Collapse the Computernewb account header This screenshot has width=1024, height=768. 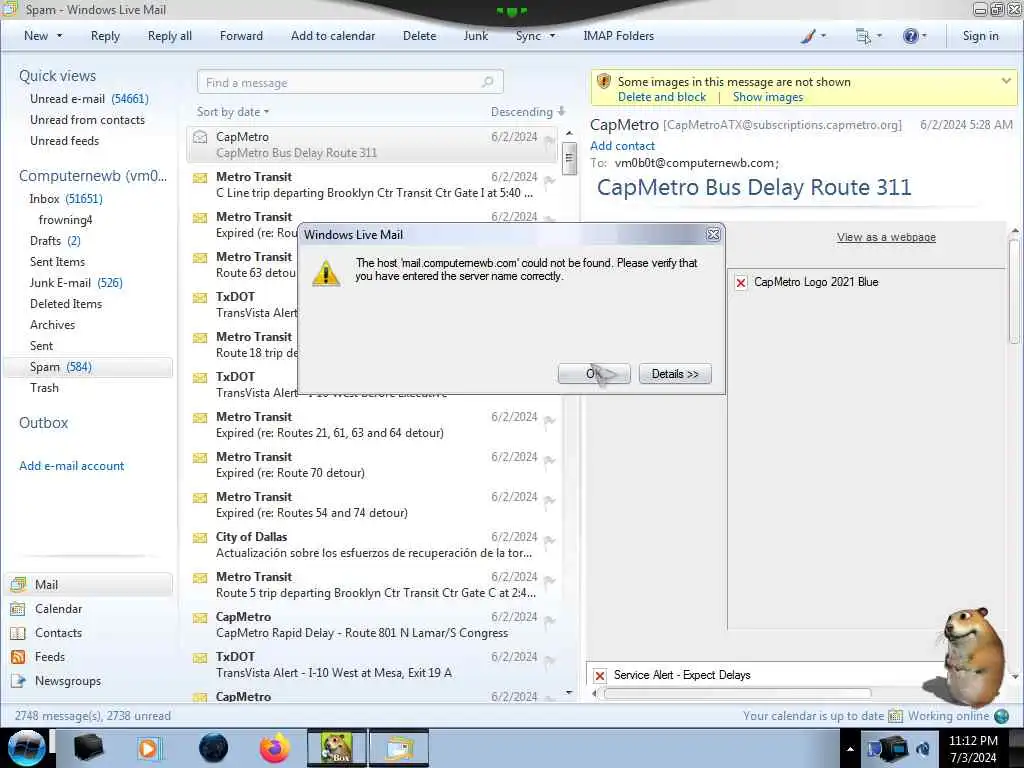93,176
